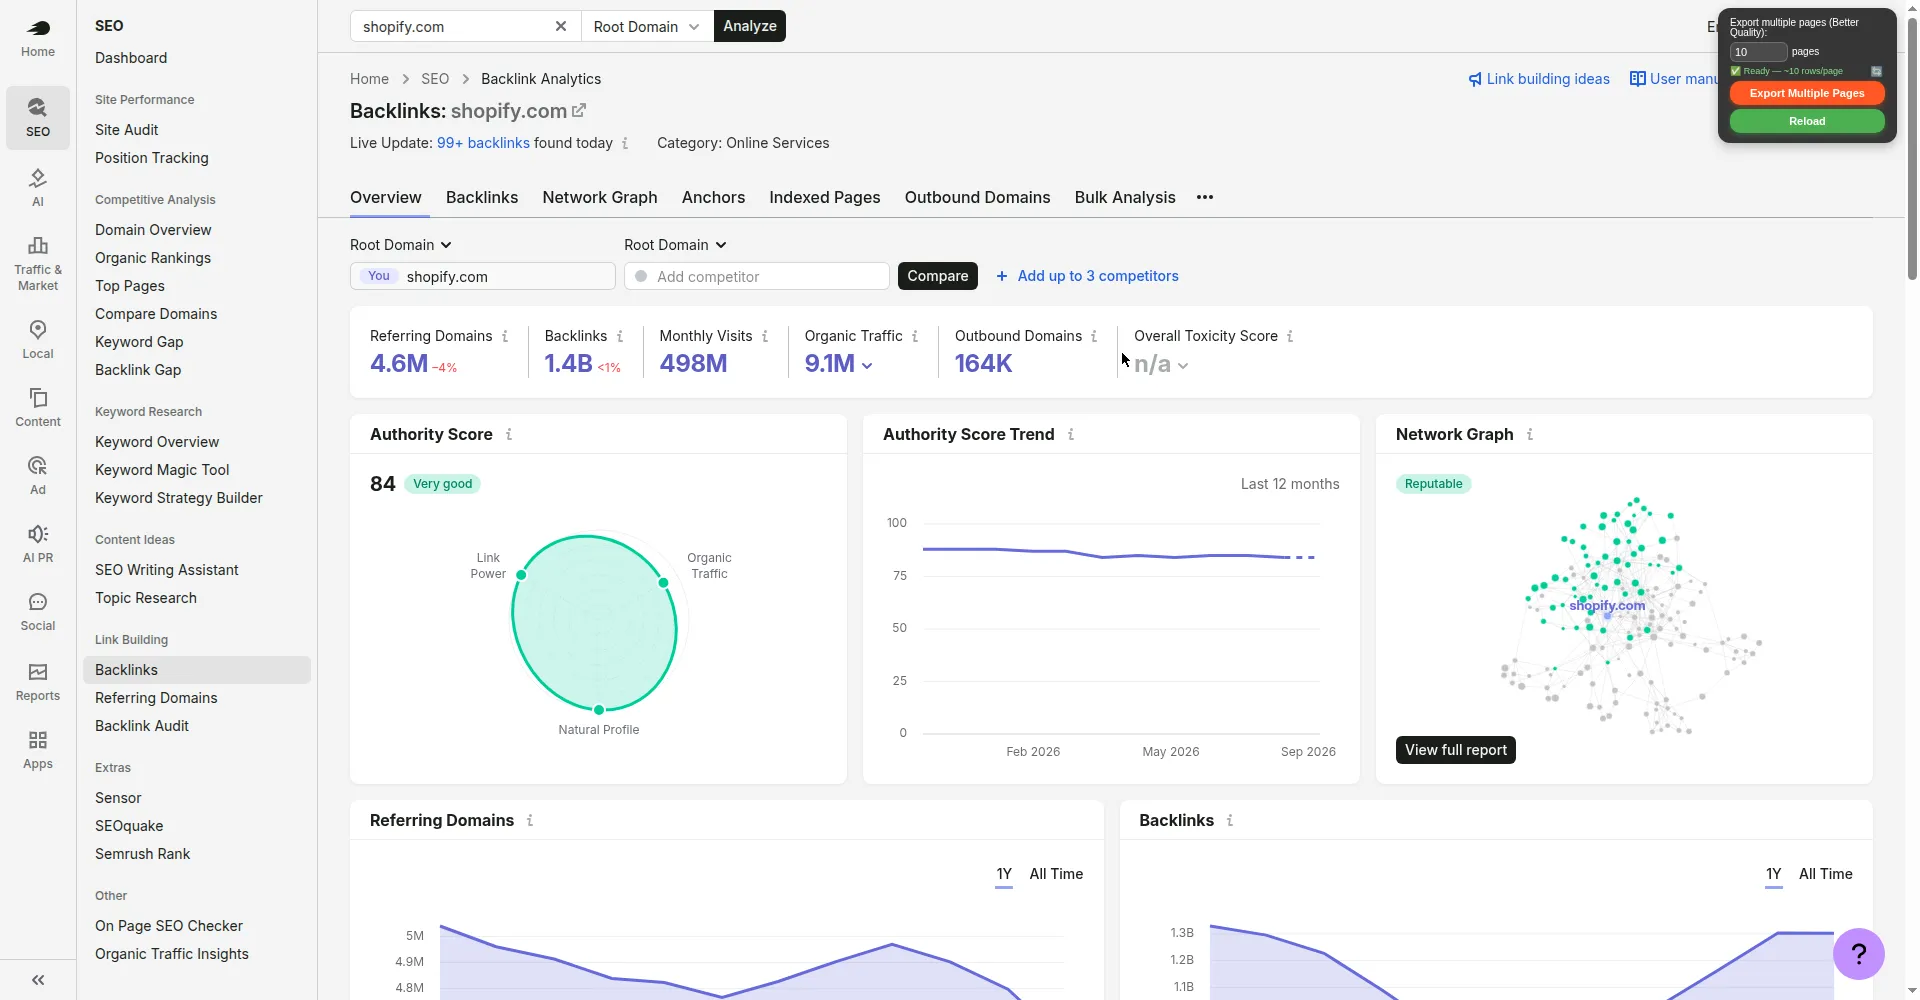
Task: Show Network Graph info icon
Action: point(1530,434)
